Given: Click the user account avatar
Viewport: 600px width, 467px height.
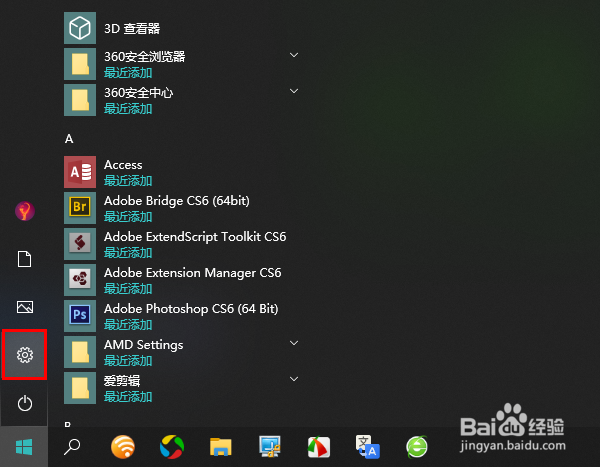Looking at the screenshot, I should (25, 211).
